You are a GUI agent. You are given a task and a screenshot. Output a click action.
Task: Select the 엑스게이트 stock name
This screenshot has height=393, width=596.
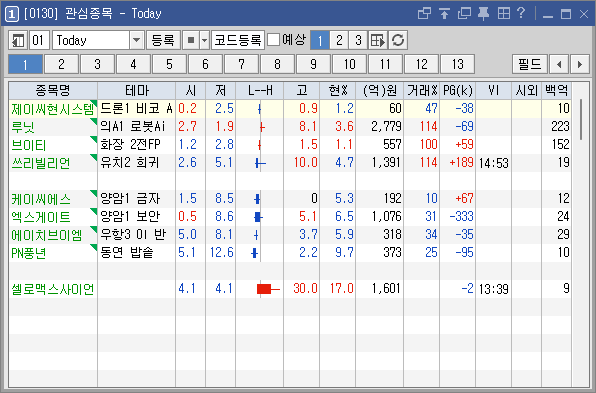click(41, 217)
